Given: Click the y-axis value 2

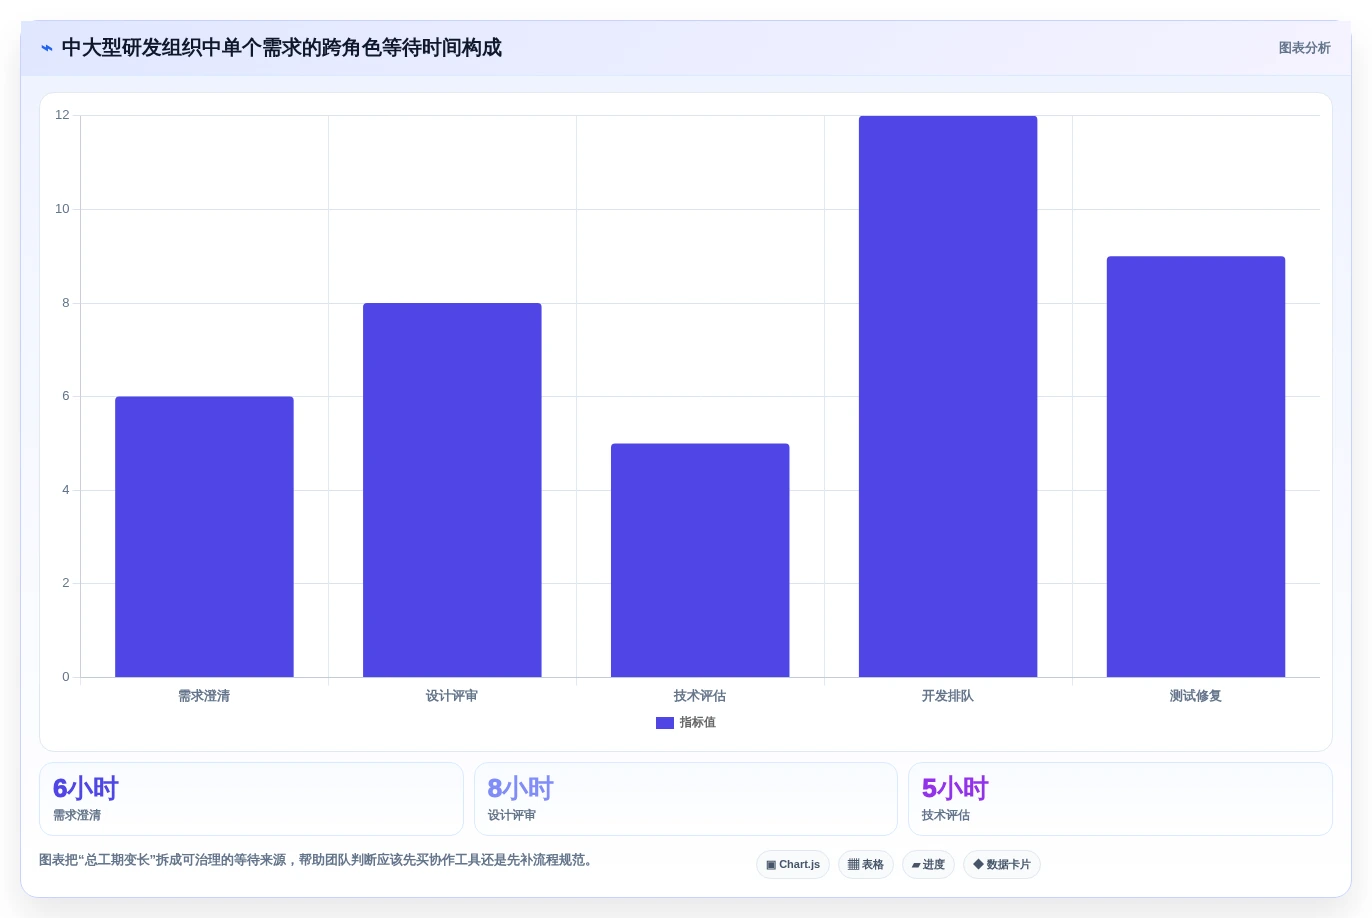Looking at the screenshot, I should [66, 583].
